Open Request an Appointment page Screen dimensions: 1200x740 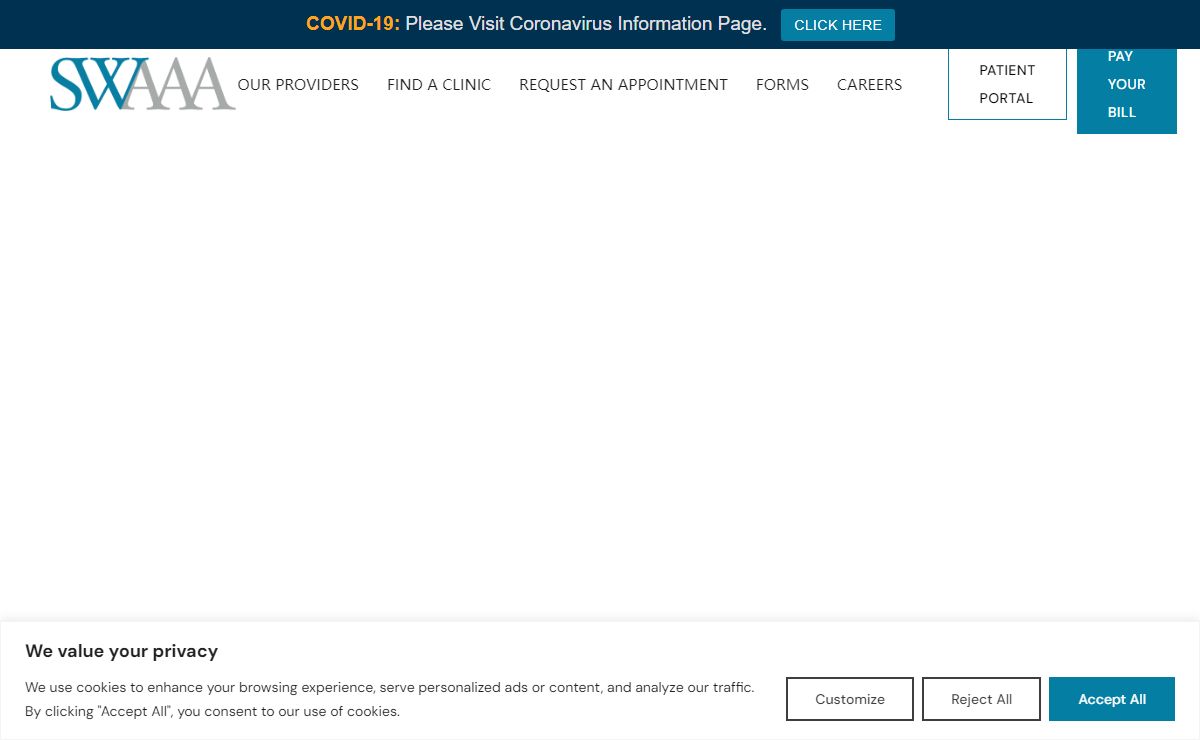[623, 85]
